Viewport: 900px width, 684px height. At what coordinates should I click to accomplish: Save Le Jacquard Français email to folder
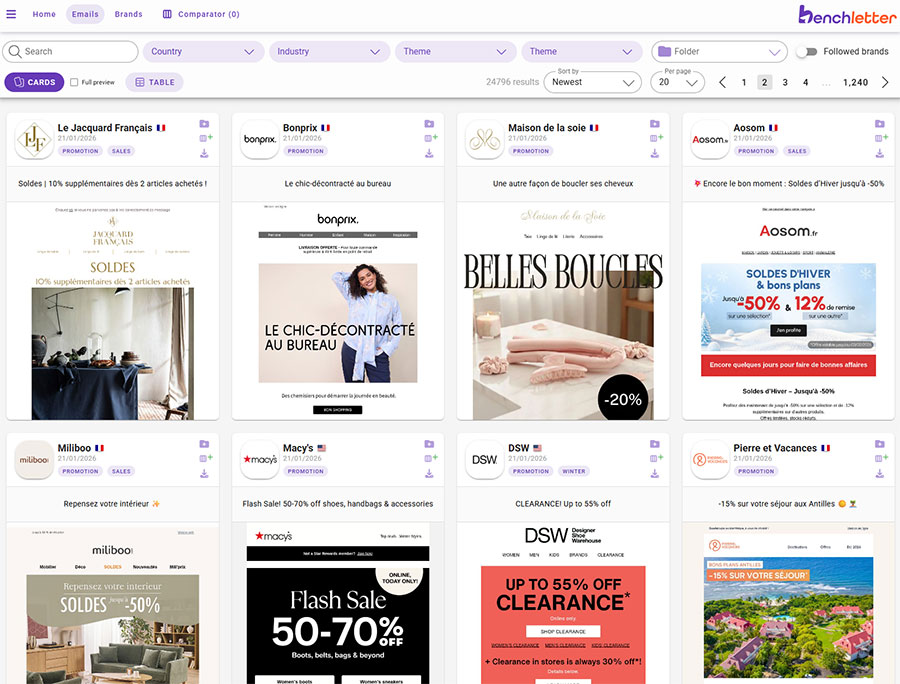205,124
